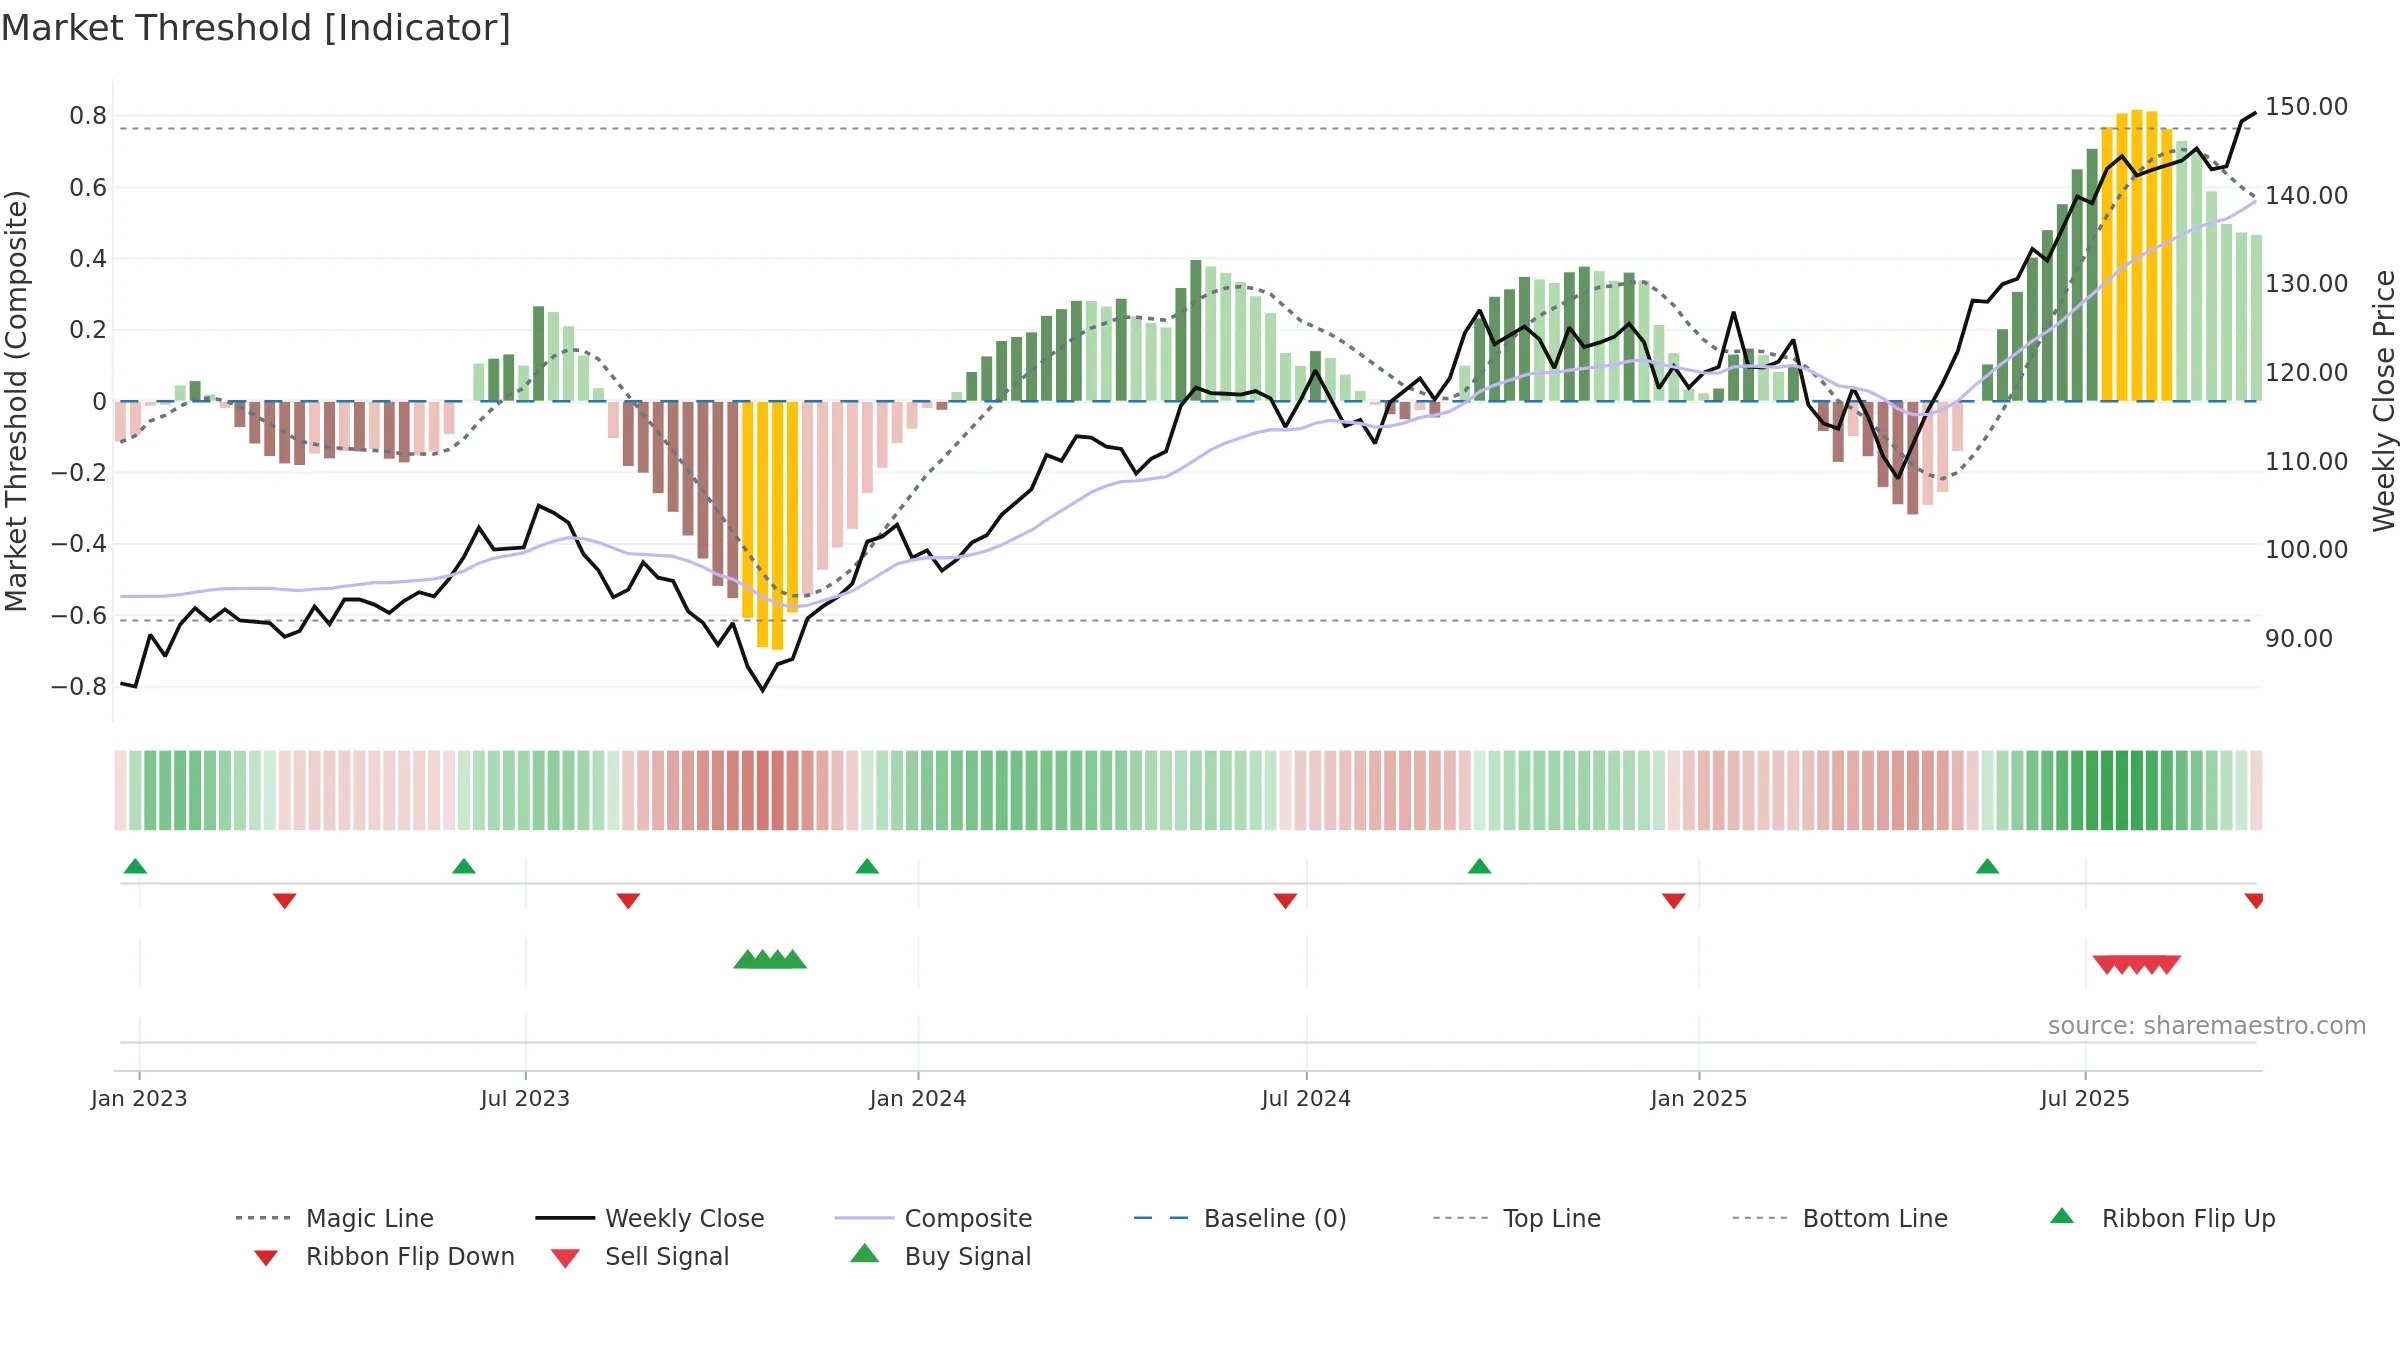Click the Jan 2023 x-axis label

point(139,1099)
